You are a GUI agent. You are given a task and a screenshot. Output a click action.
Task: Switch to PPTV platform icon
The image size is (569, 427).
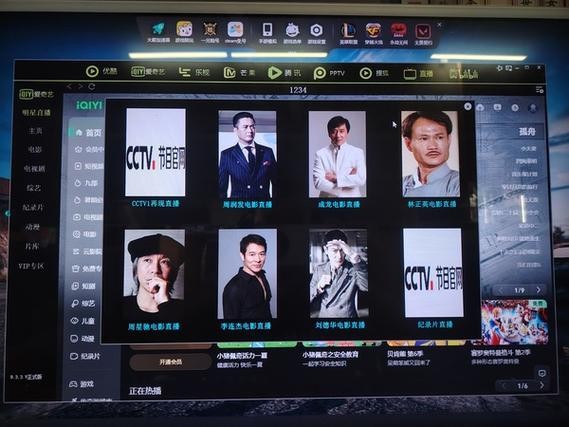point(329,73)
